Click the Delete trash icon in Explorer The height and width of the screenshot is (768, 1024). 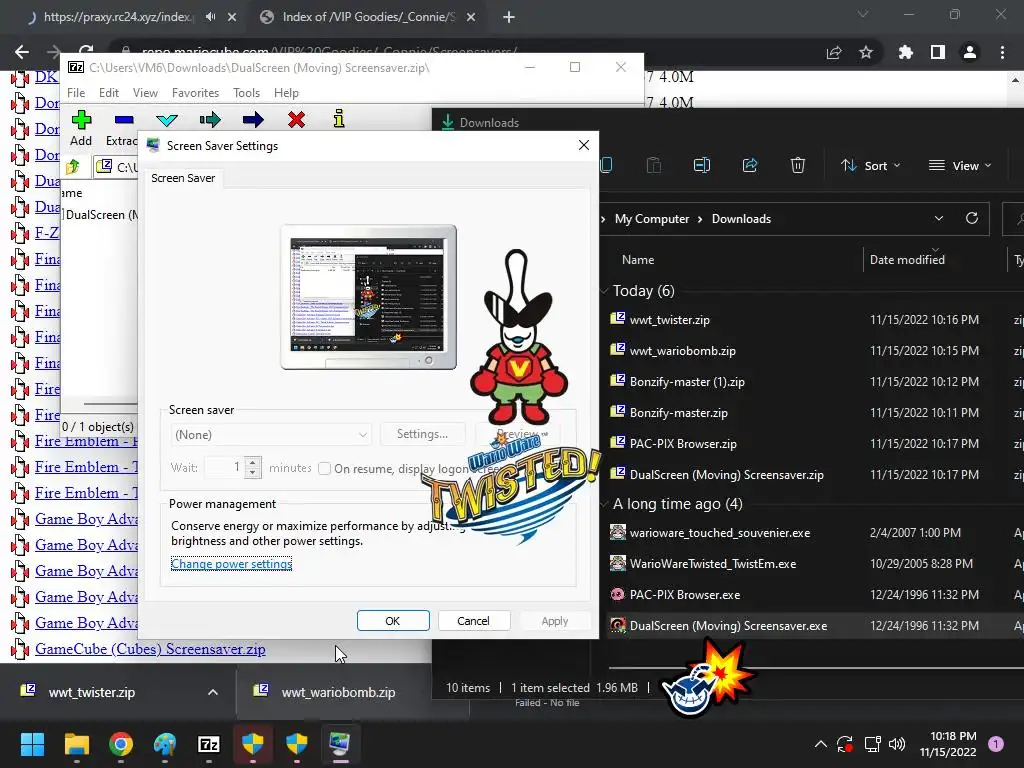pos(797,165)
